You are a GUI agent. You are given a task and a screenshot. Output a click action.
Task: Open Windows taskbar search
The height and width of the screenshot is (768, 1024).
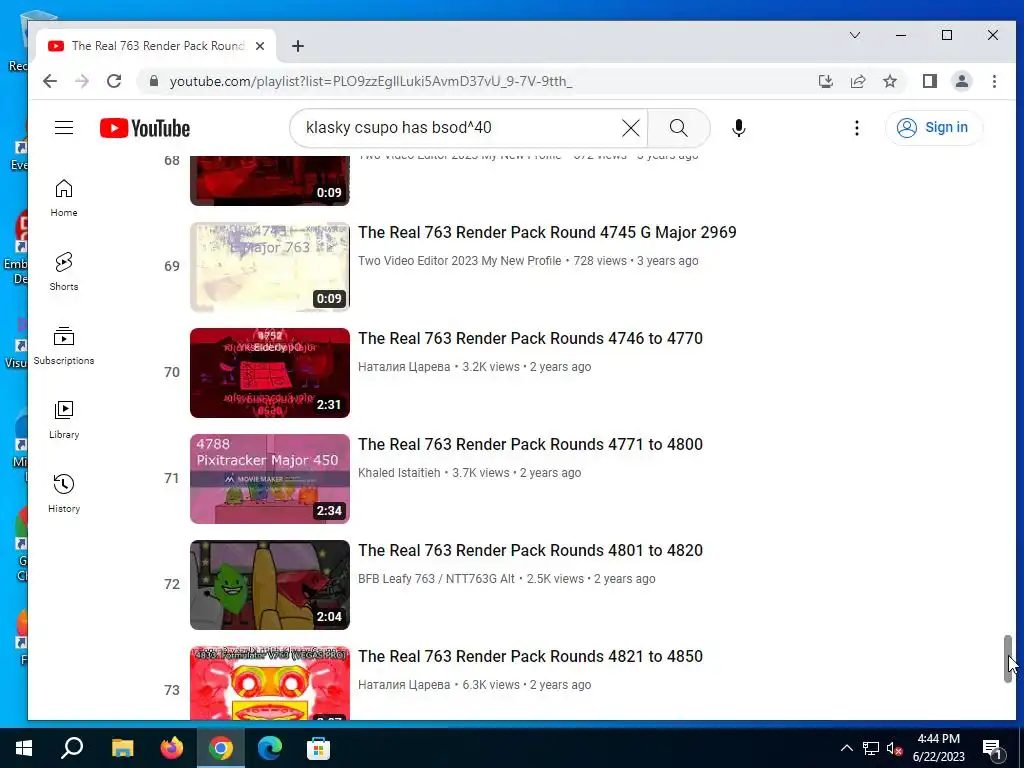pyautogui.click(x=72, y=748)
